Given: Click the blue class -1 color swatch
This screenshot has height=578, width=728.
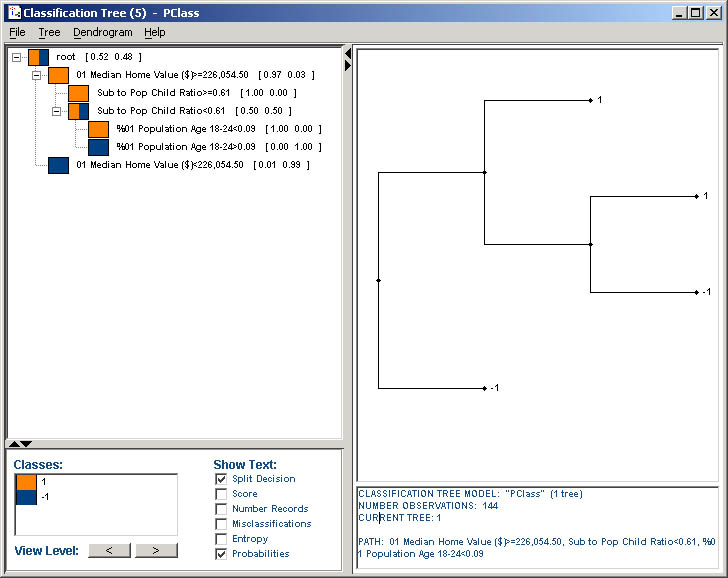Looking at the screenshot, I should click(x=26, y=497).
